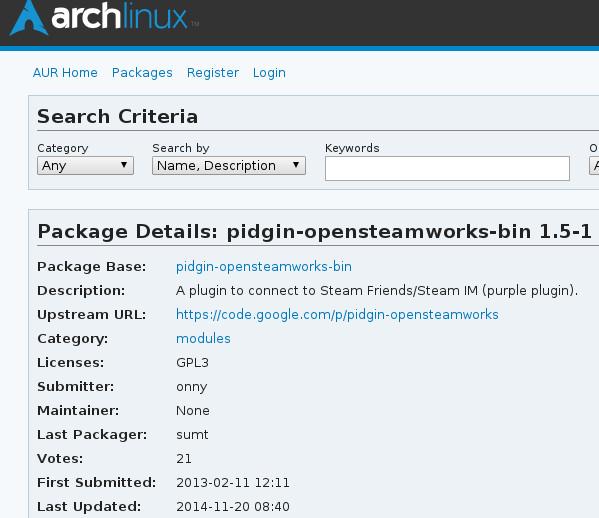Click the Steam Friends plugin description text
Image resolution: width=599 pixels, height=518 pixels.
coord(377,291)
